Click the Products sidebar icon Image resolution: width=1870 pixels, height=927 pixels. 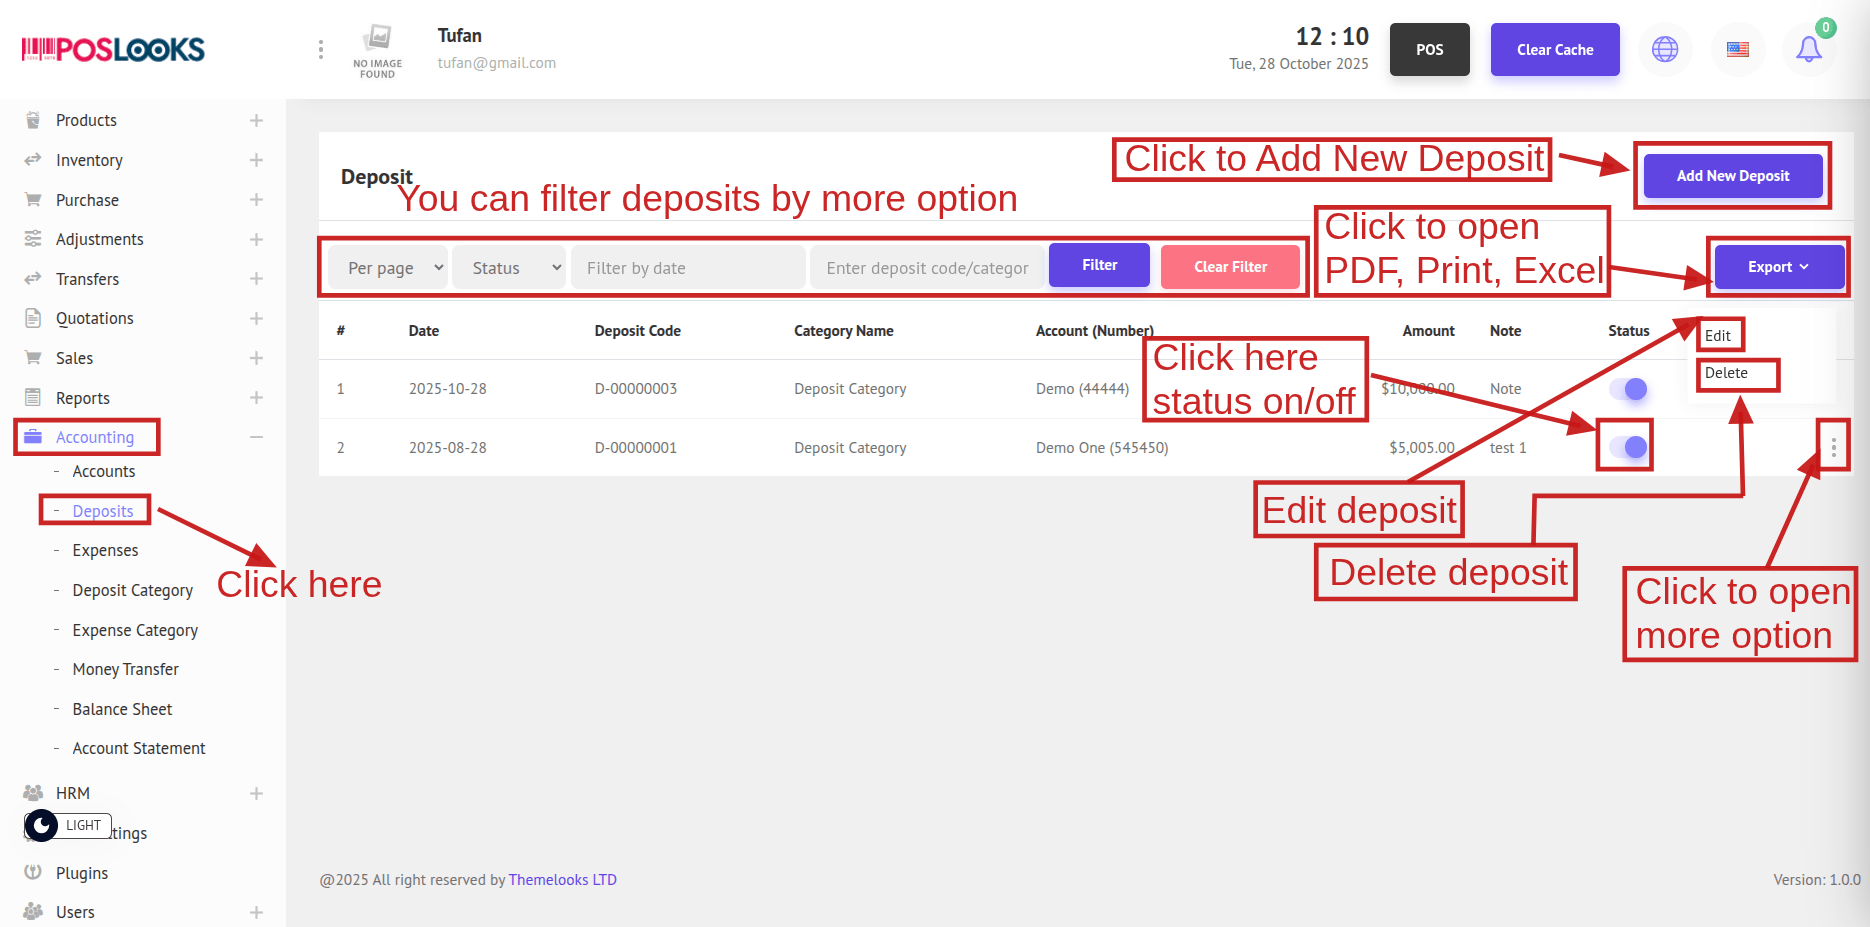pyautogui.click(x=33, y=120)
